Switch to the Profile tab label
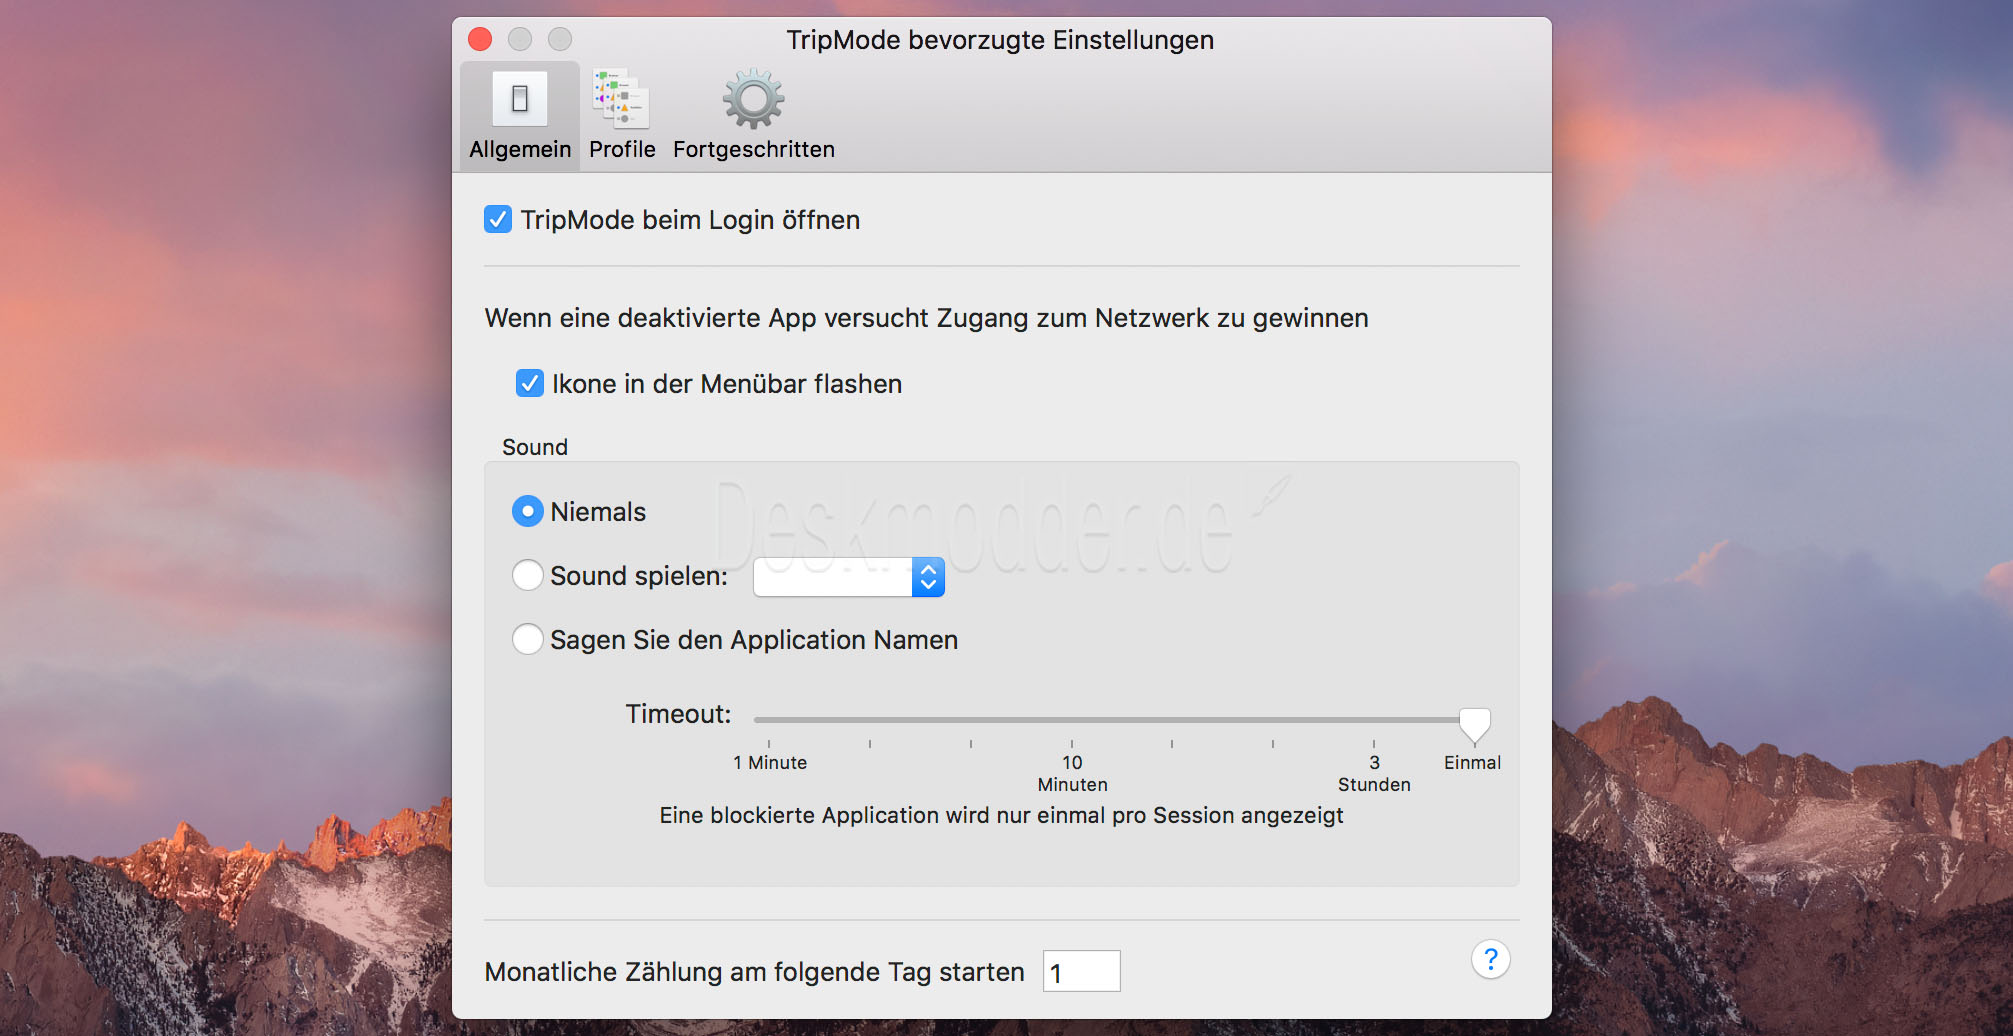This screenshot has height=1036, width=2013. (622, 149)
